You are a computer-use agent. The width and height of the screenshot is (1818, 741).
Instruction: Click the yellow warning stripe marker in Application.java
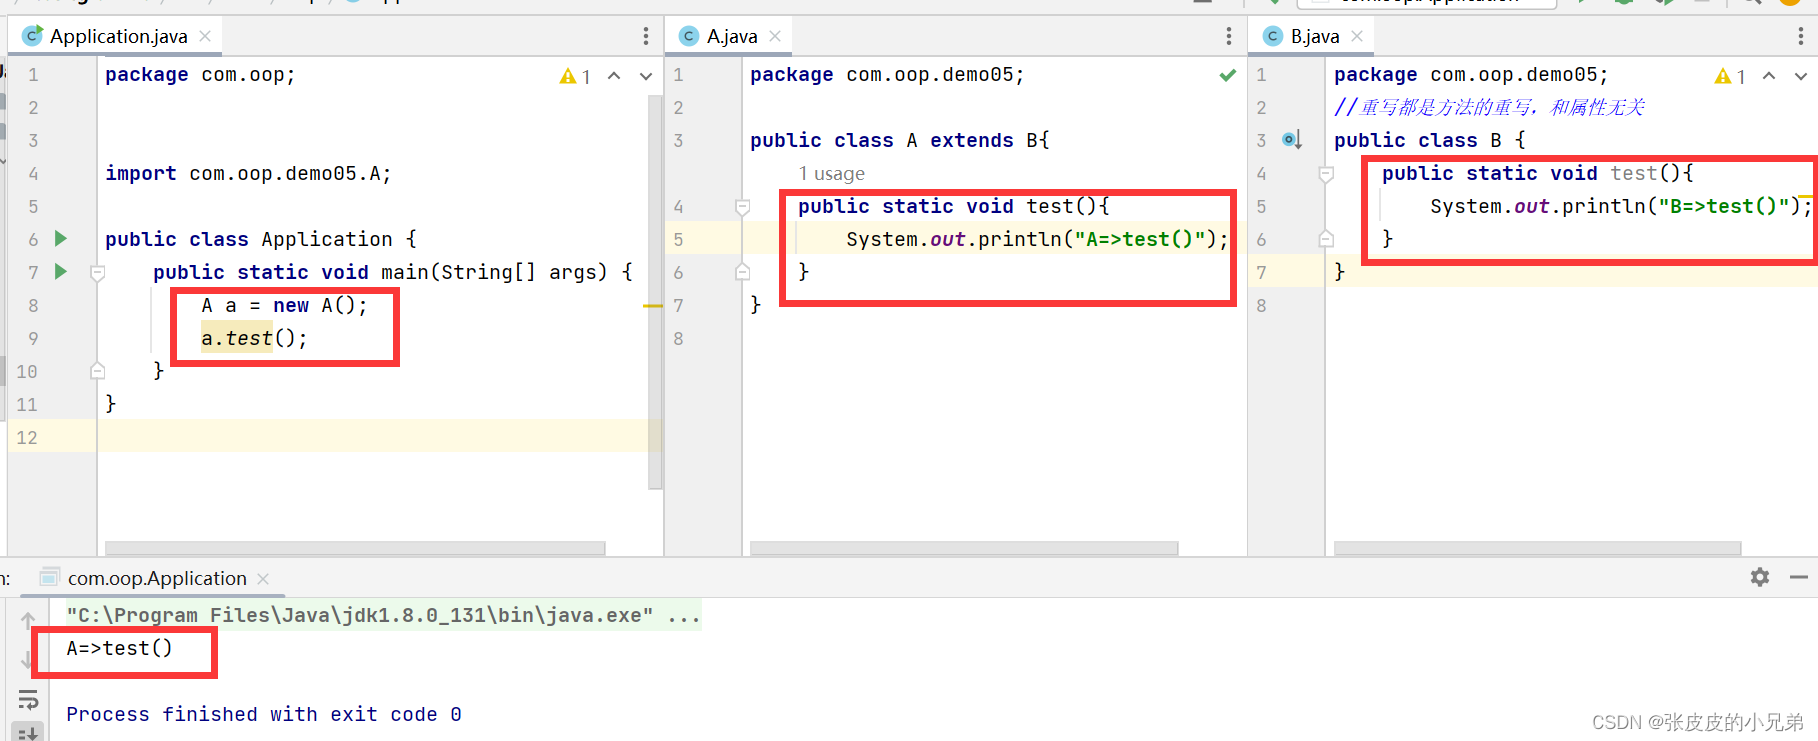653,305
